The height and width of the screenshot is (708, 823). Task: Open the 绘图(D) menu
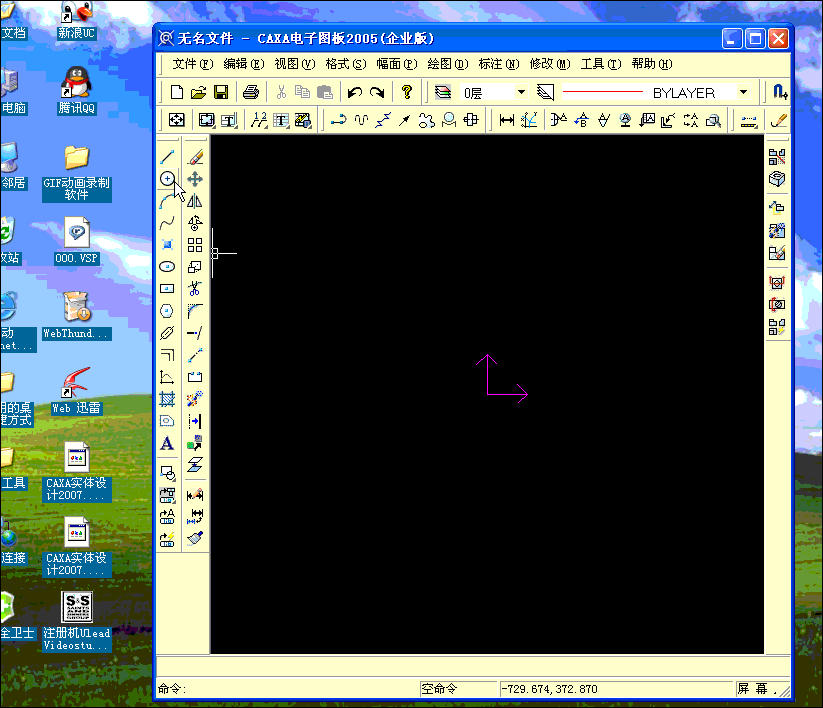pyautogui.click(x=448, y=64)
